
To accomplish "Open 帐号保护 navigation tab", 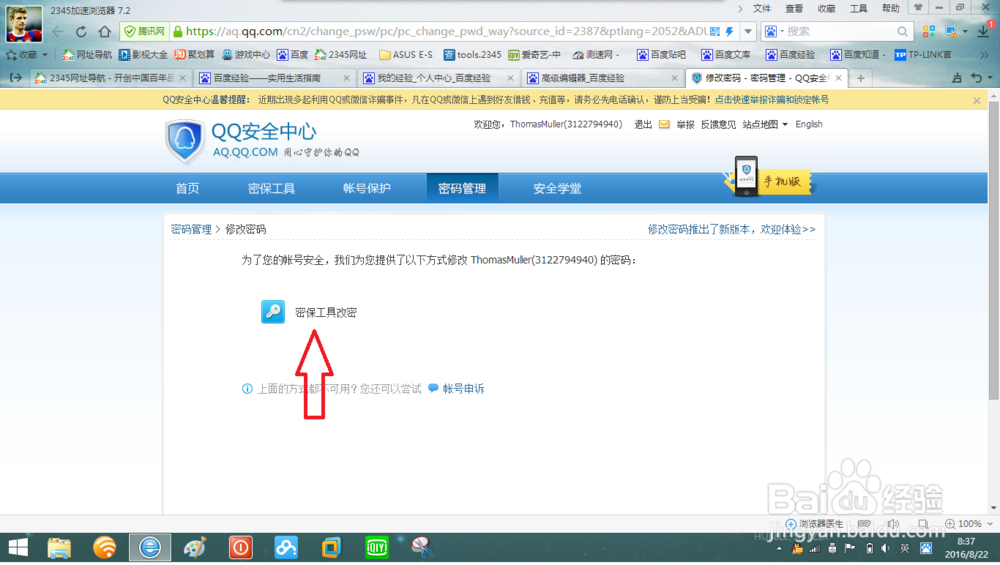I will tap(367, 188).
